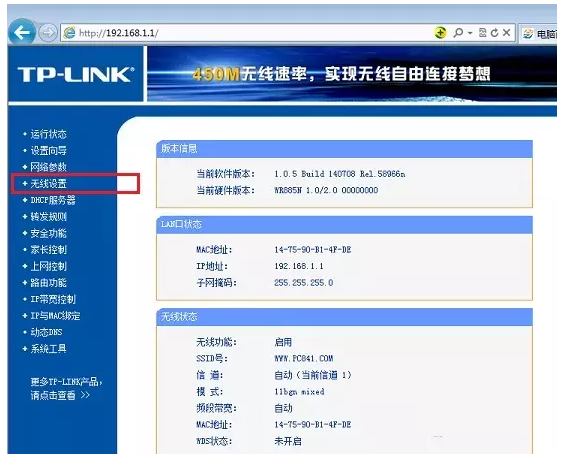Expand IP带宽控制 in the sidebar menu

53,299
